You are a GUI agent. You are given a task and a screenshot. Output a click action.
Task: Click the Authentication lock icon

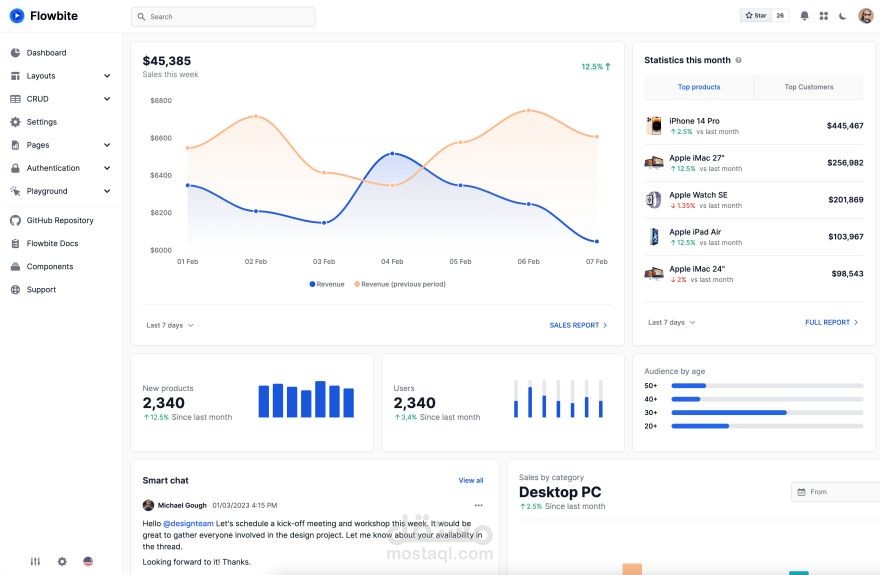pos(15,168)
